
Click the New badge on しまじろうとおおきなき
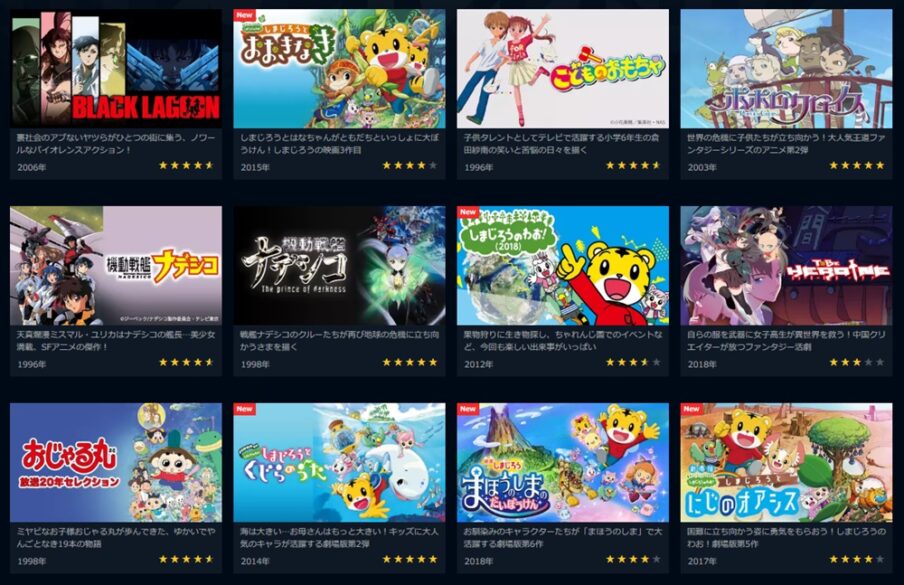click(244, 15)
